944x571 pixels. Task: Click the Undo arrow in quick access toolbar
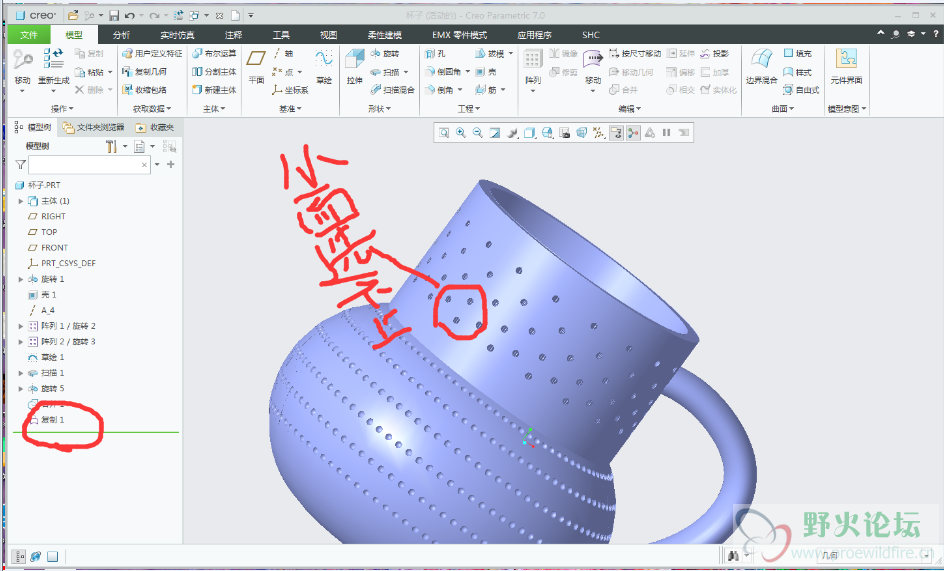click(129, 15)
